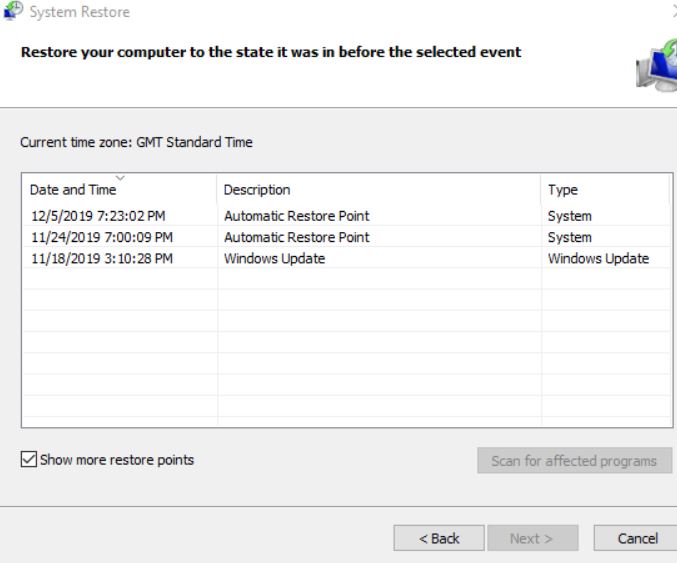Cancel the System Restore wizard
This screenshot has width=677, height=563.
coord(637,538)
